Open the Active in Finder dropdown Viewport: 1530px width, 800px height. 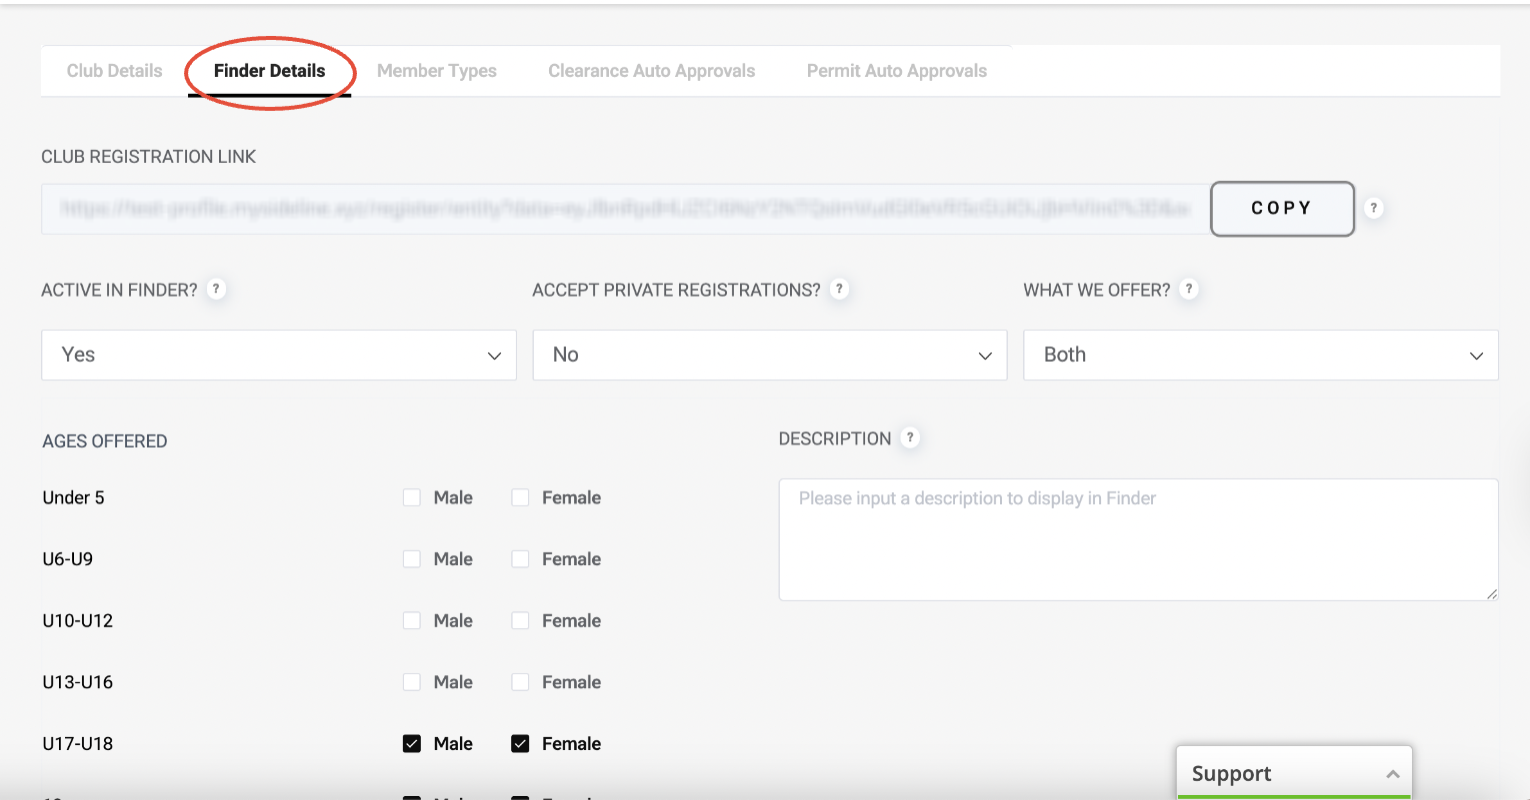278,355
